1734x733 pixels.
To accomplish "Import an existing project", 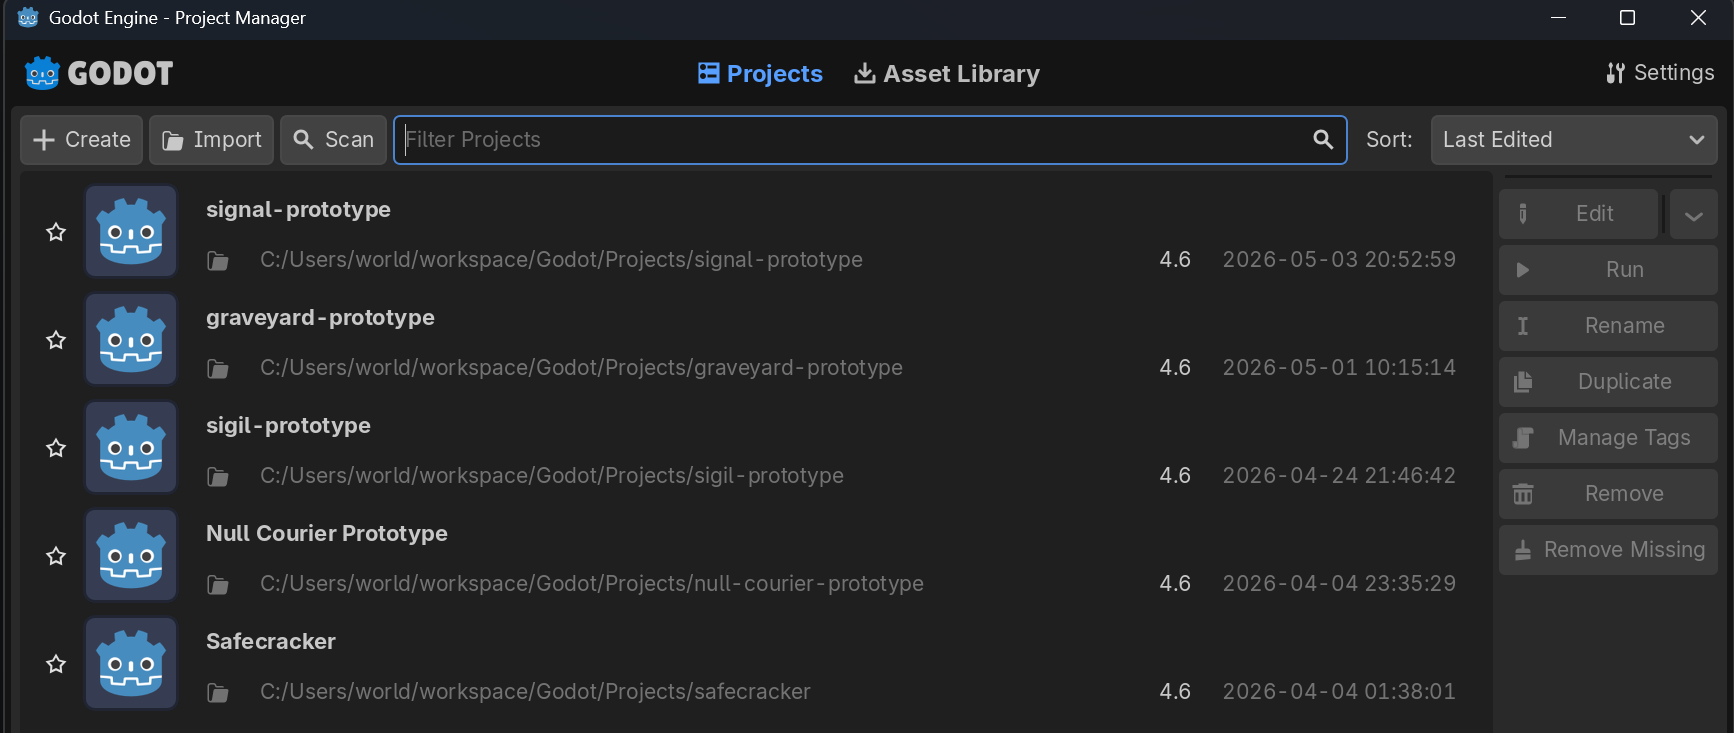I will point(212,140).
